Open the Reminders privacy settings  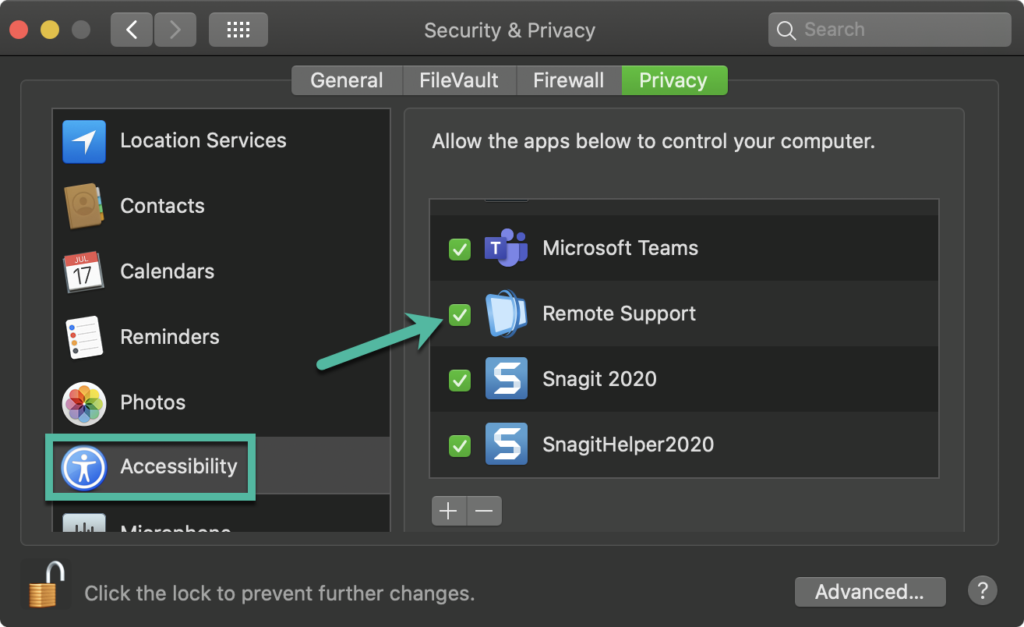[x=169, y=337]
